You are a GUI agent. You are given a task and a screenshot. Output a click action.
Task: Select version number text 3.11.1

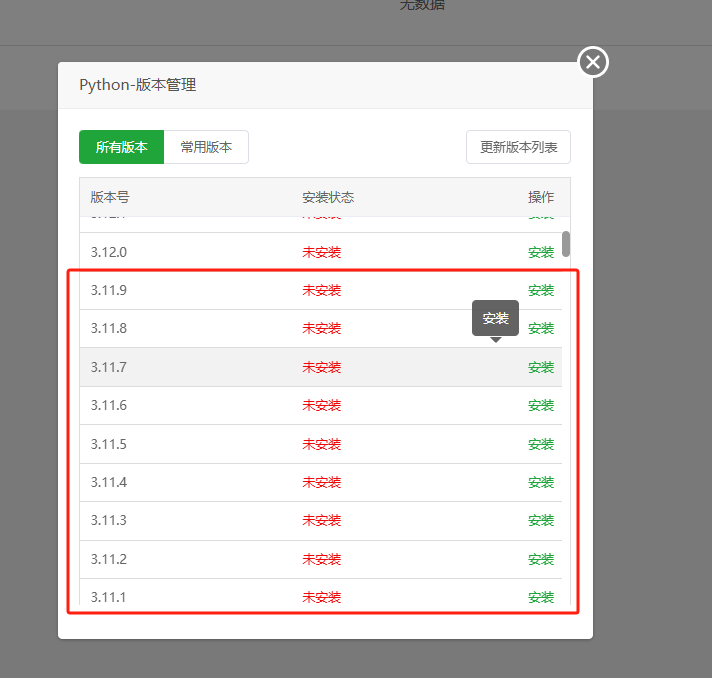[x=108, y=597]
